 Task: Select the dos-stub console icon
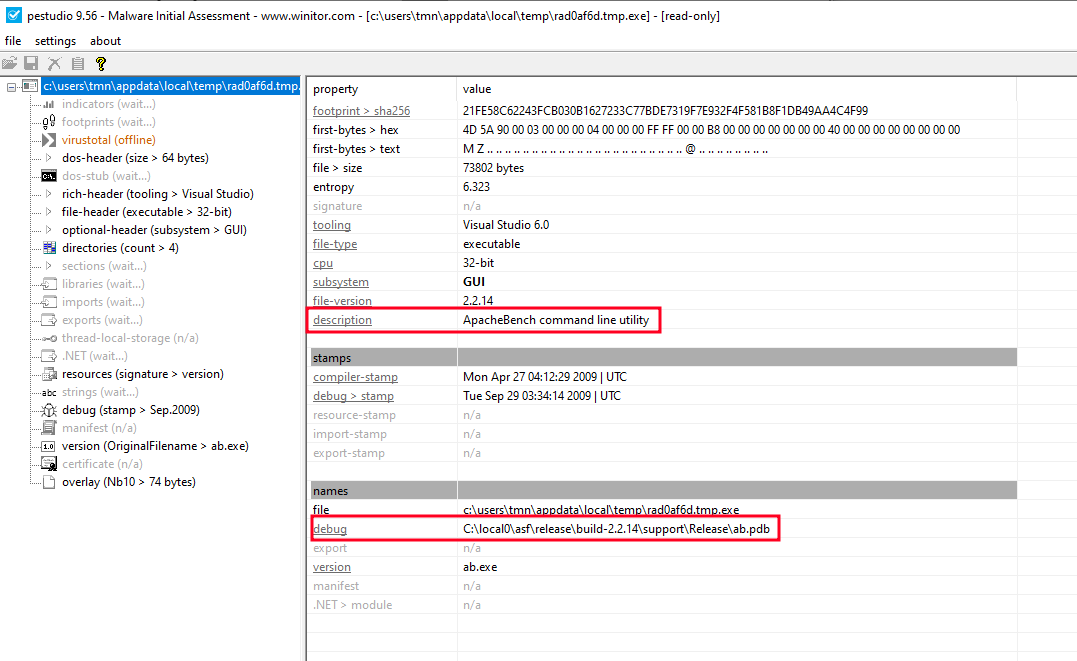point(47,175)
